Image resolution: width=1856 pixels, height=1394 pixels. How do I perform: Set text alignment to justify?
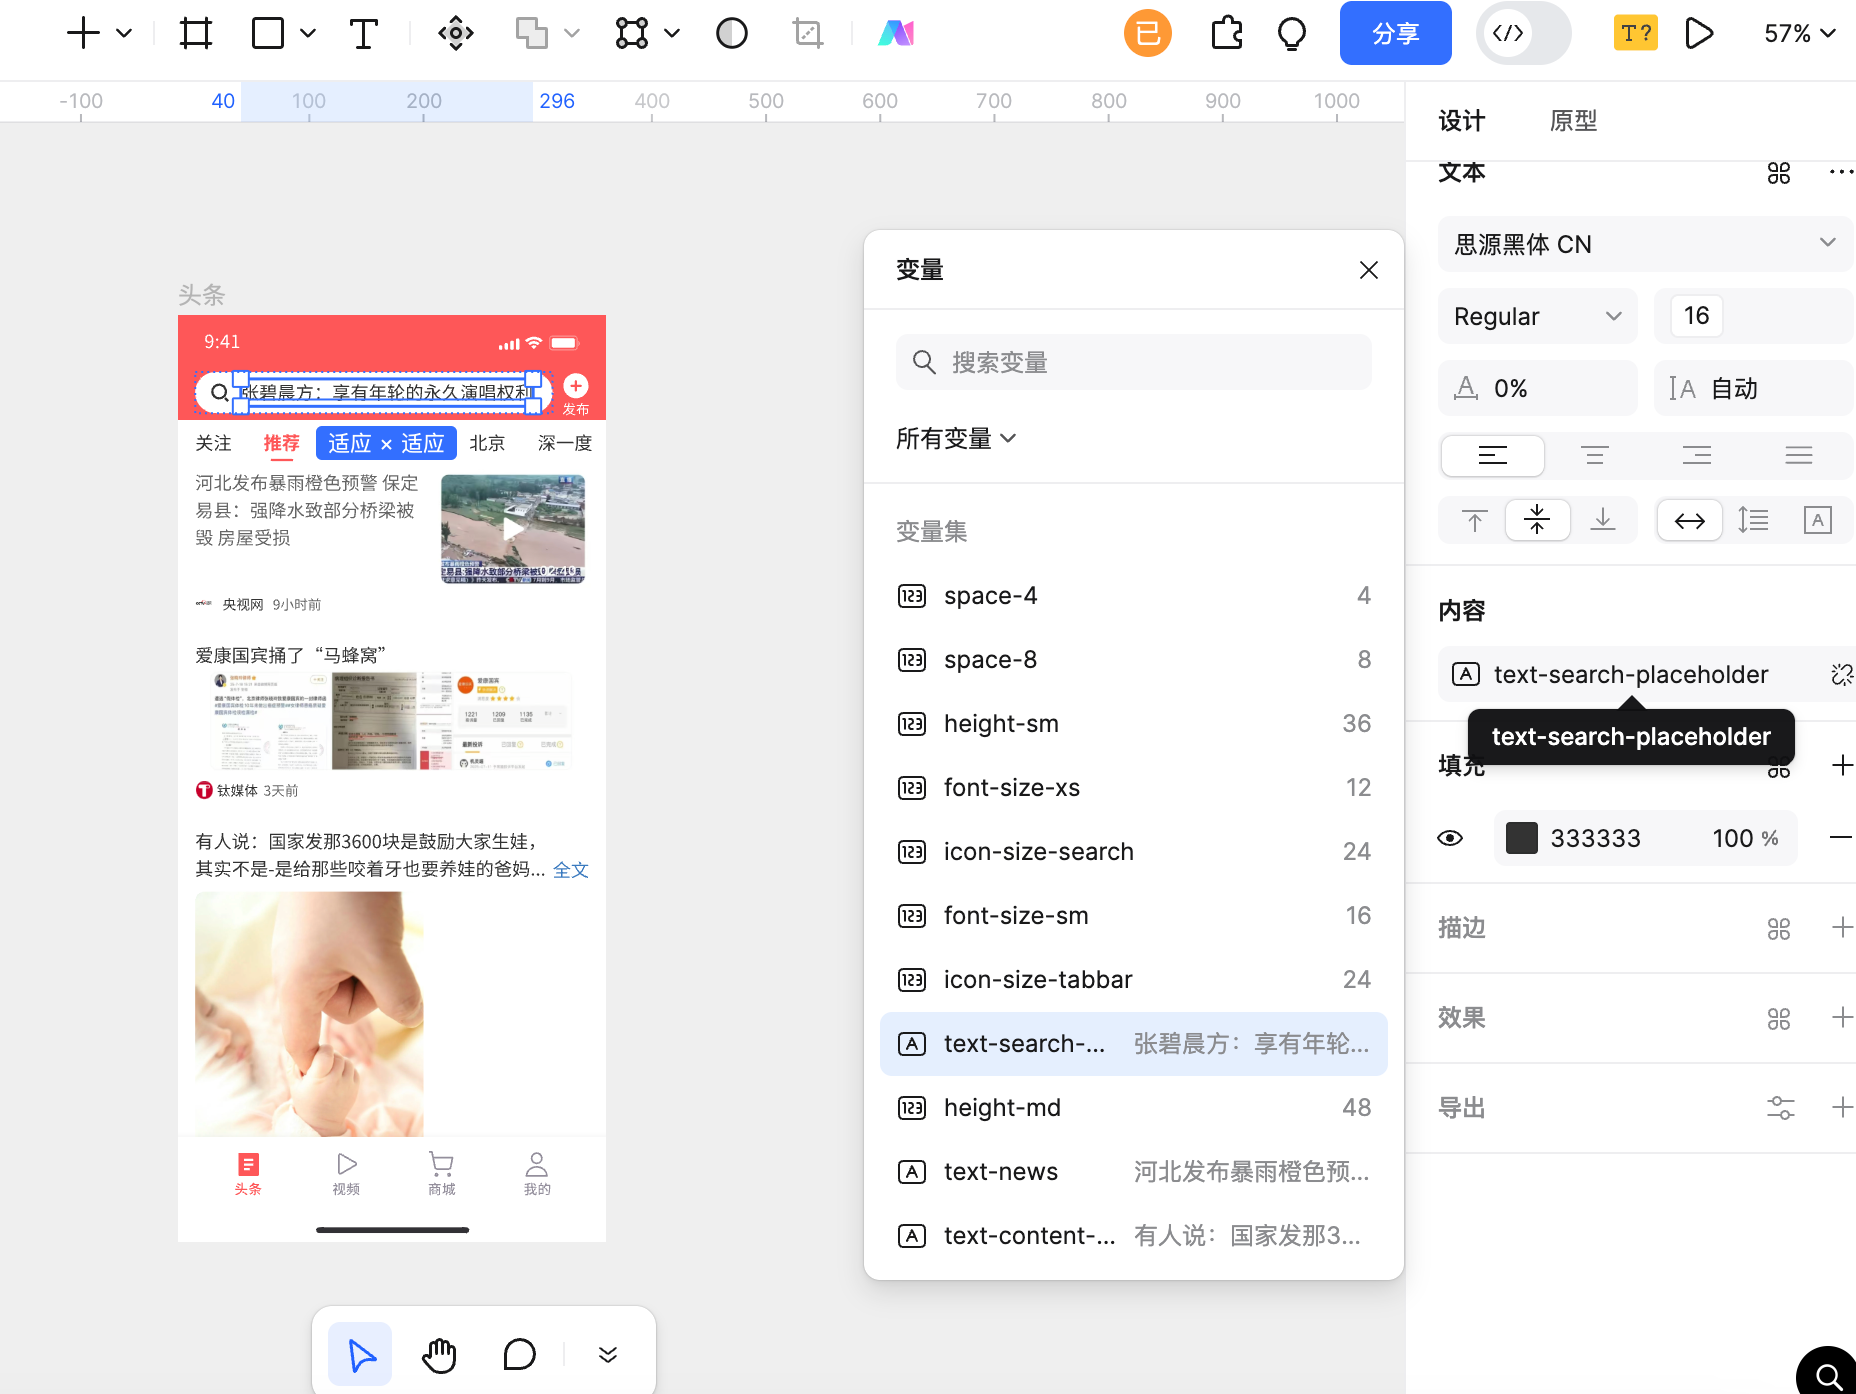coord(1799,456)
